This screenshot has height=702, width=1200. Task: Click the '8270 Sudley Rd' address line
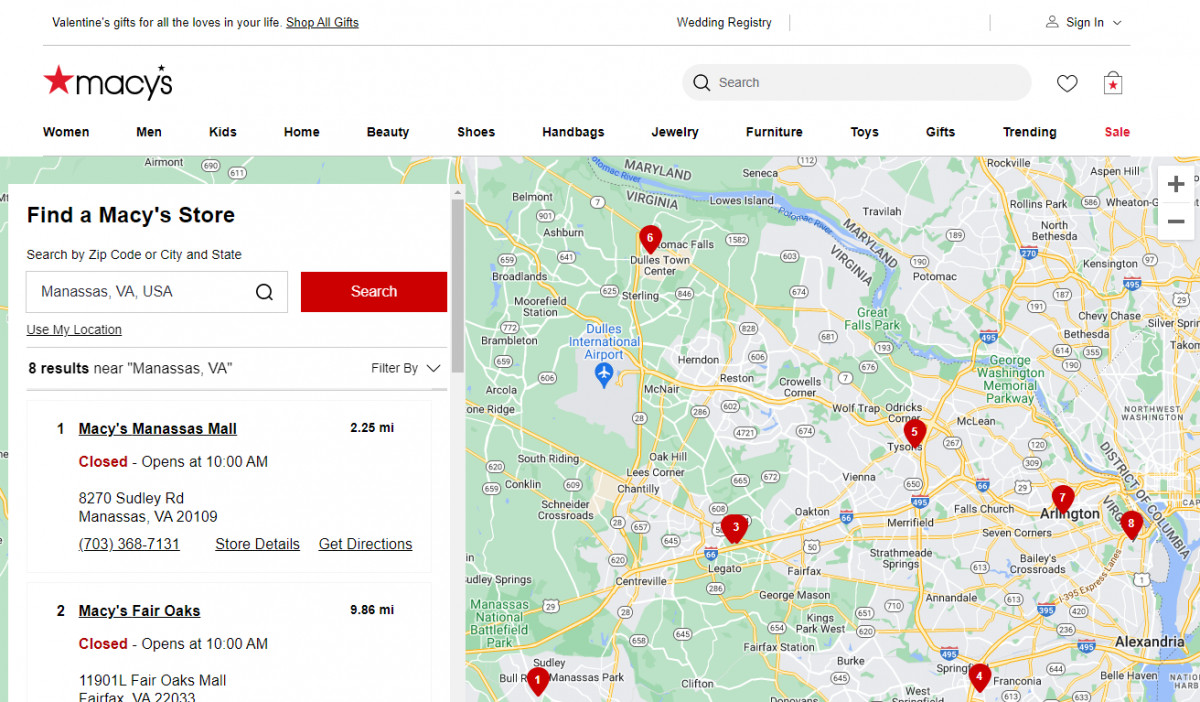[x=131, y=498]
